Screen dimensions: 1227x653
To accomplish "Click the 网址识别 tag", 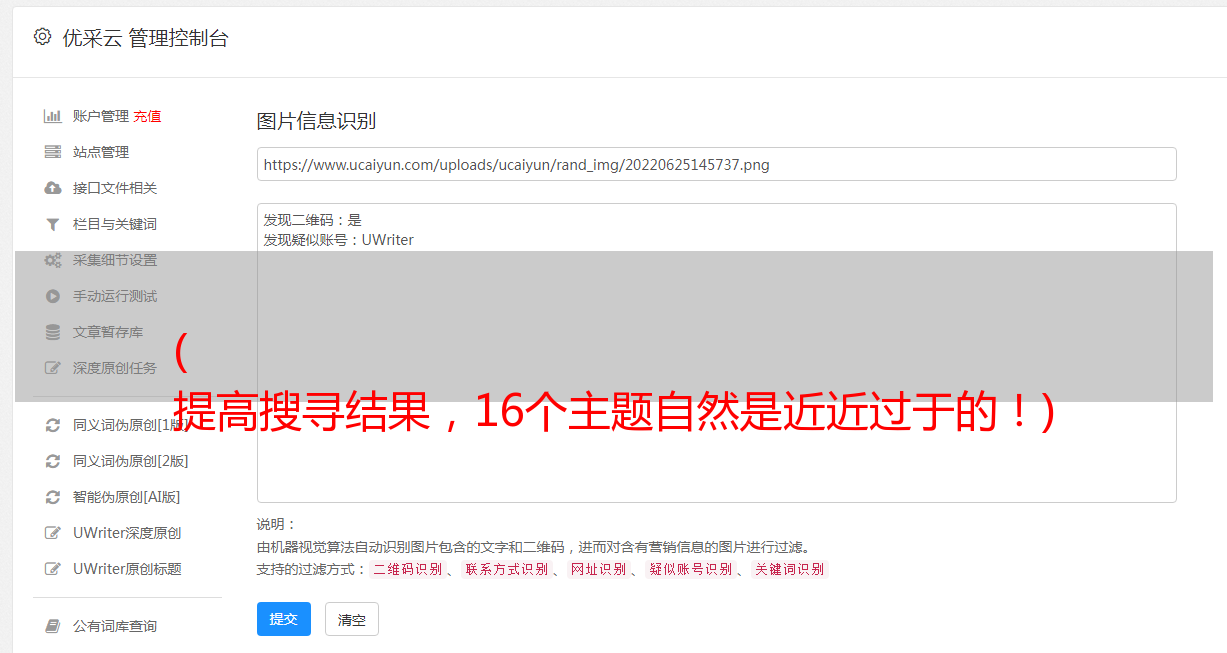I will coord(598,569).
